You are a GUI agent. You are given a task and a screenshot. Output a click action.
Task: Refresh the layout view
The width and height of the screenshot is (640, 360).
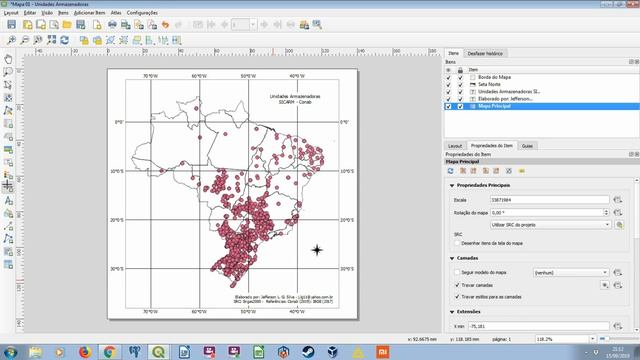coord(64,40)
